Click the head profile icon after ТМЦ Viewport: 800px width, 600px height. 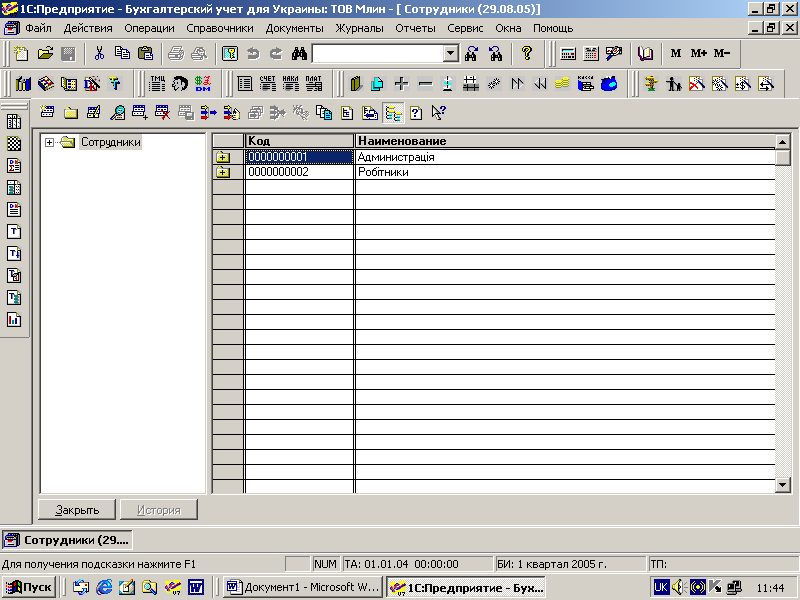click(x=180, y=83)
